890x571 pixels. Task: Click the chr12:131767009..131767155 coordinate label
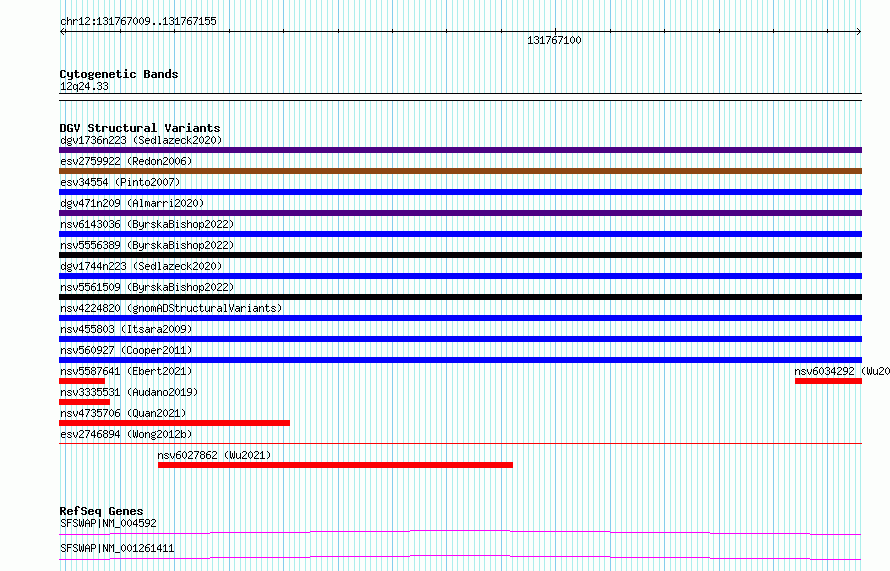click(138, 21)
